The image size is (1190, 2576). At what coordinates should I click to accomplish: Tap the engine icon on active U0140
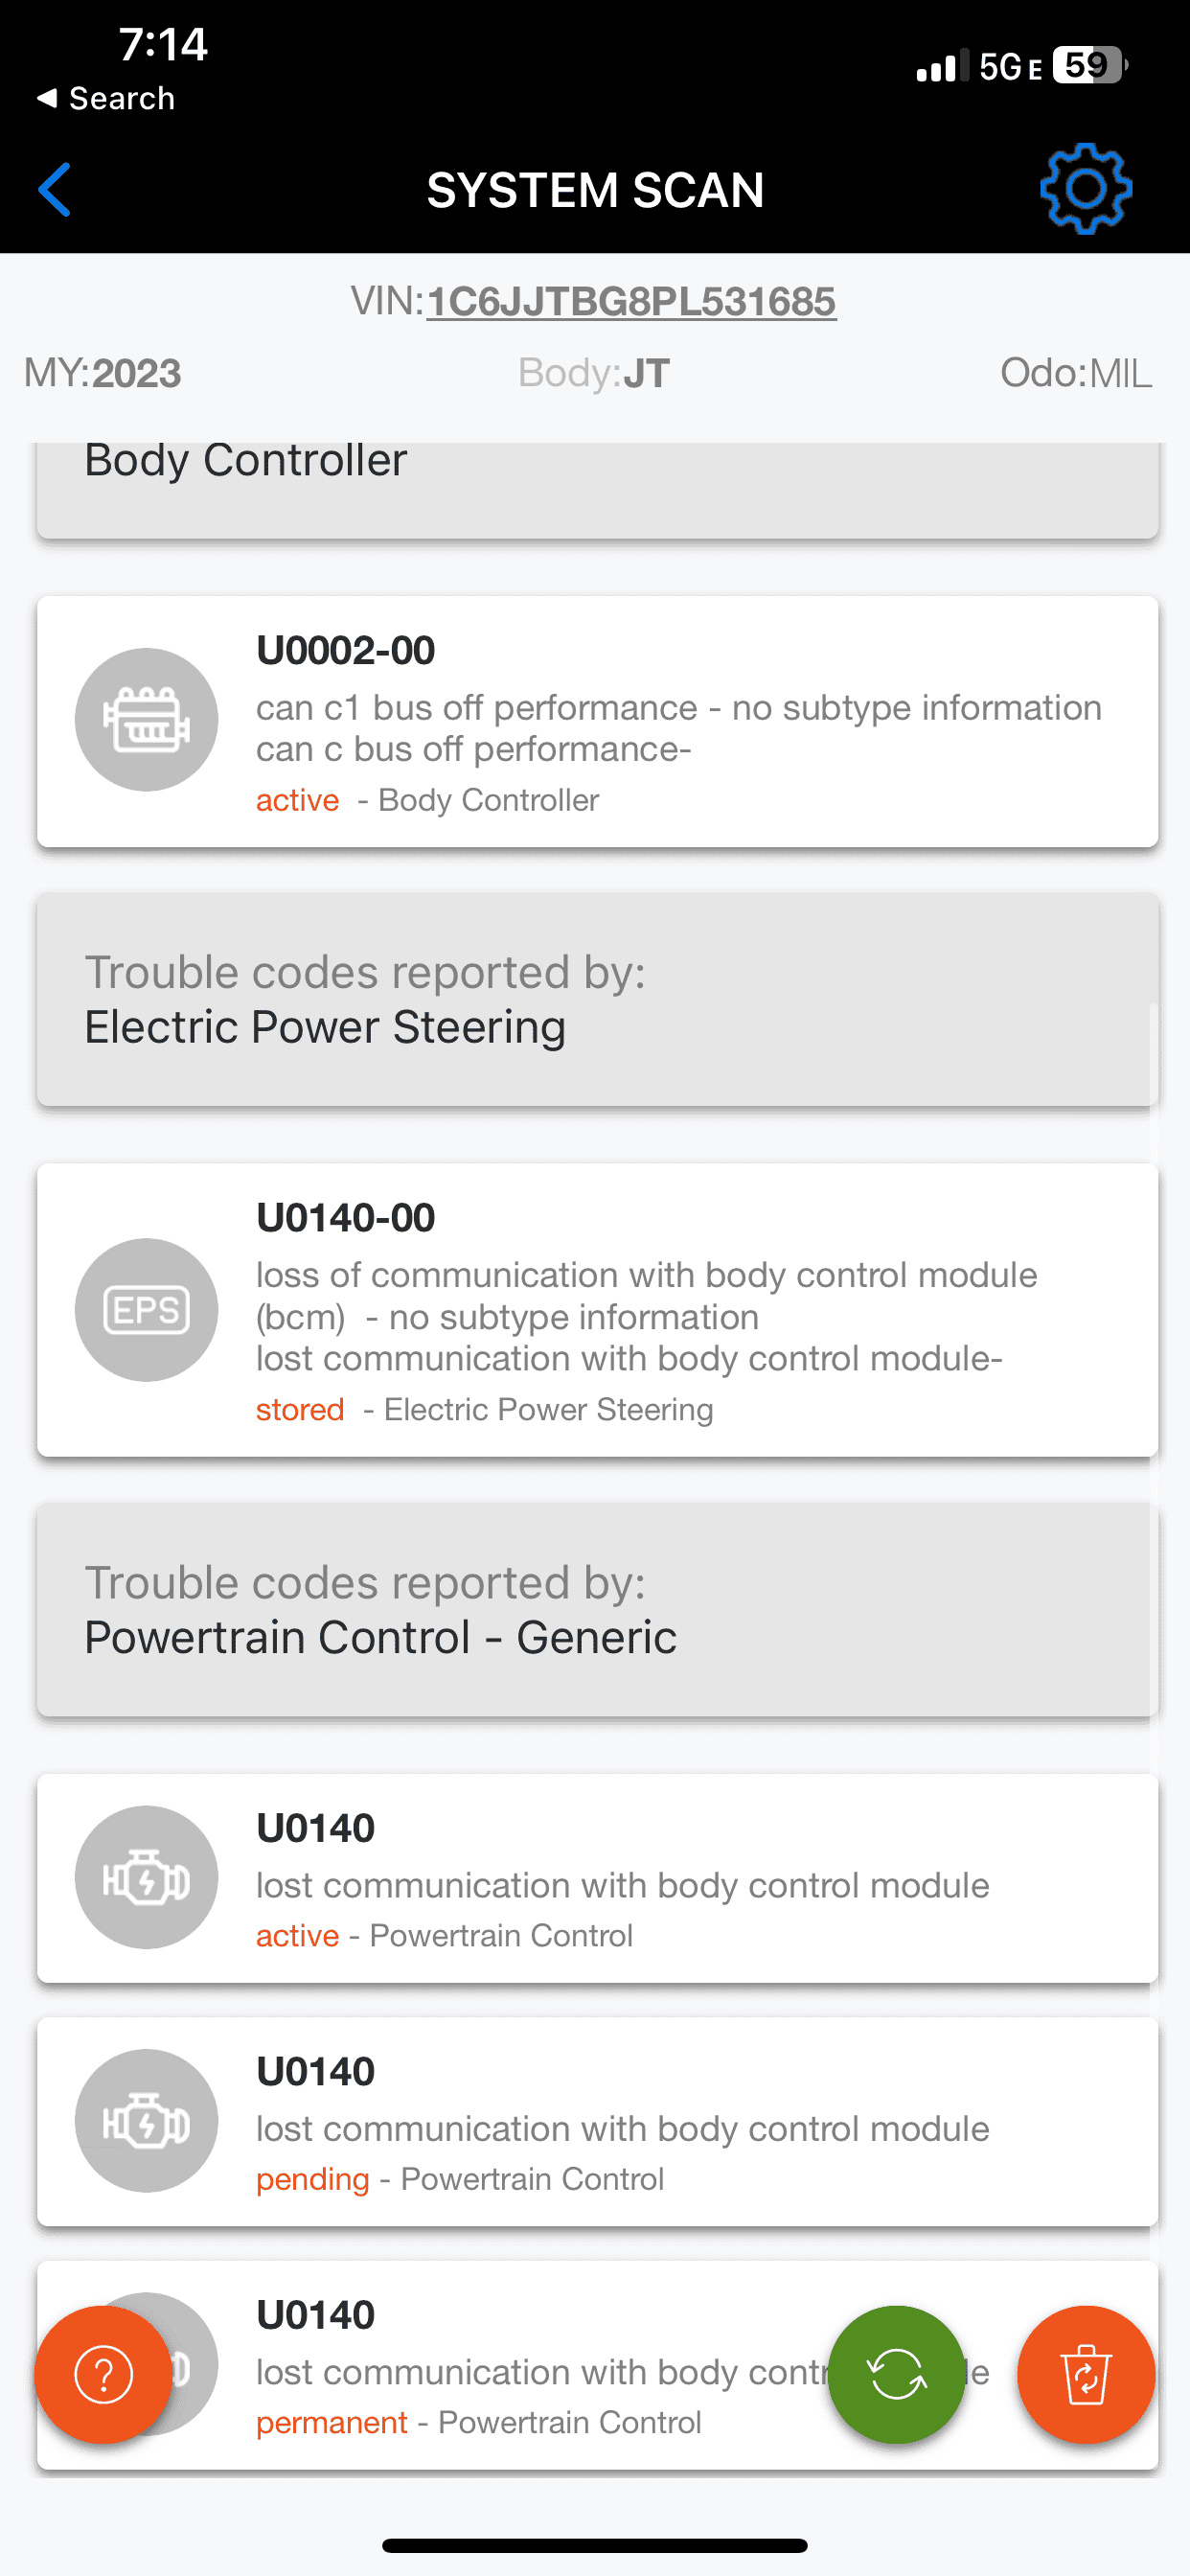click(147, 1877)
